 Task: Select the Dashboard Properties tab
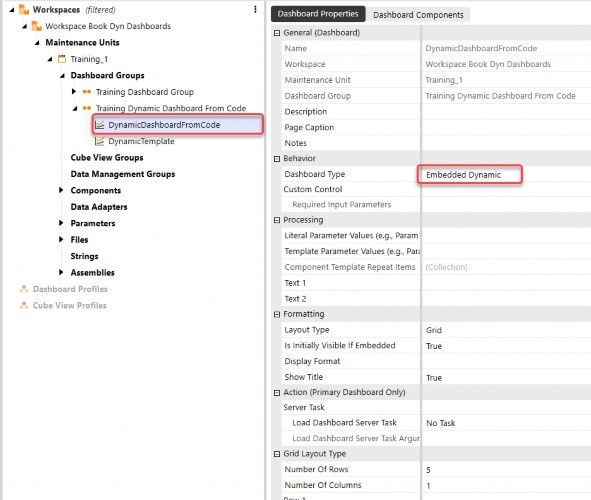point(318,14)
